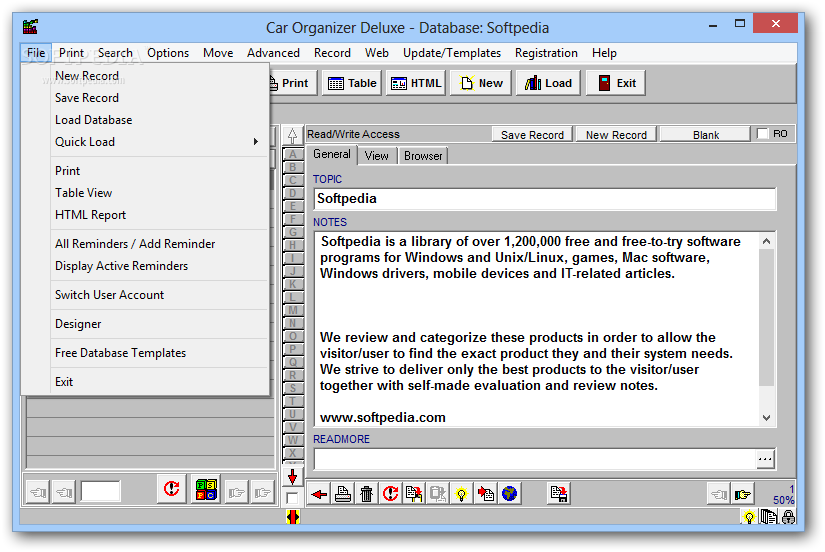825x552 pixels.
Task: Toggle the small checkbox under the red down arrow
Action: [292, 498]
